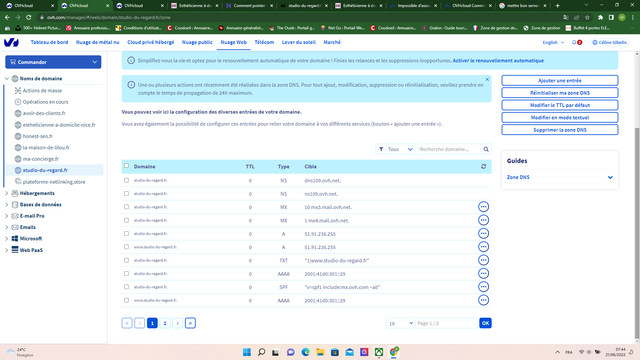This screenshot has height=360, width=640.
Task: Open Nuage de métal nu menu
Action: click(98, 42)
